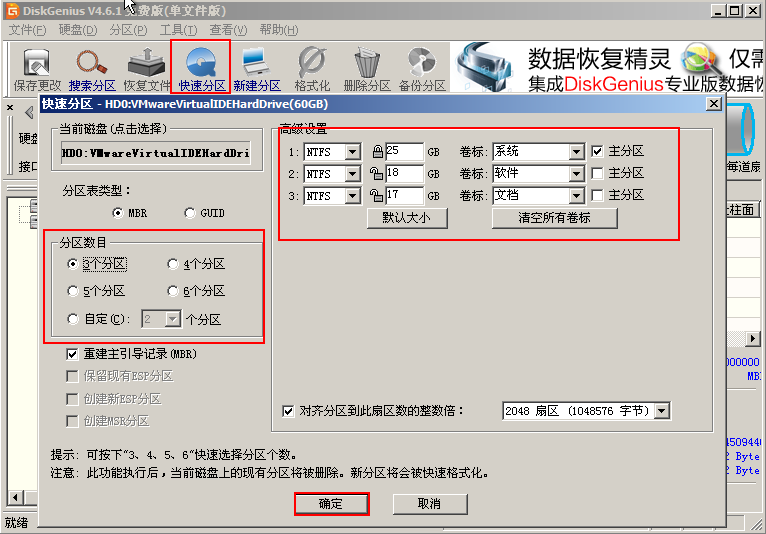Click the size field of partition 3 (17 GB)
766x534 pixels.
[404, 195]
